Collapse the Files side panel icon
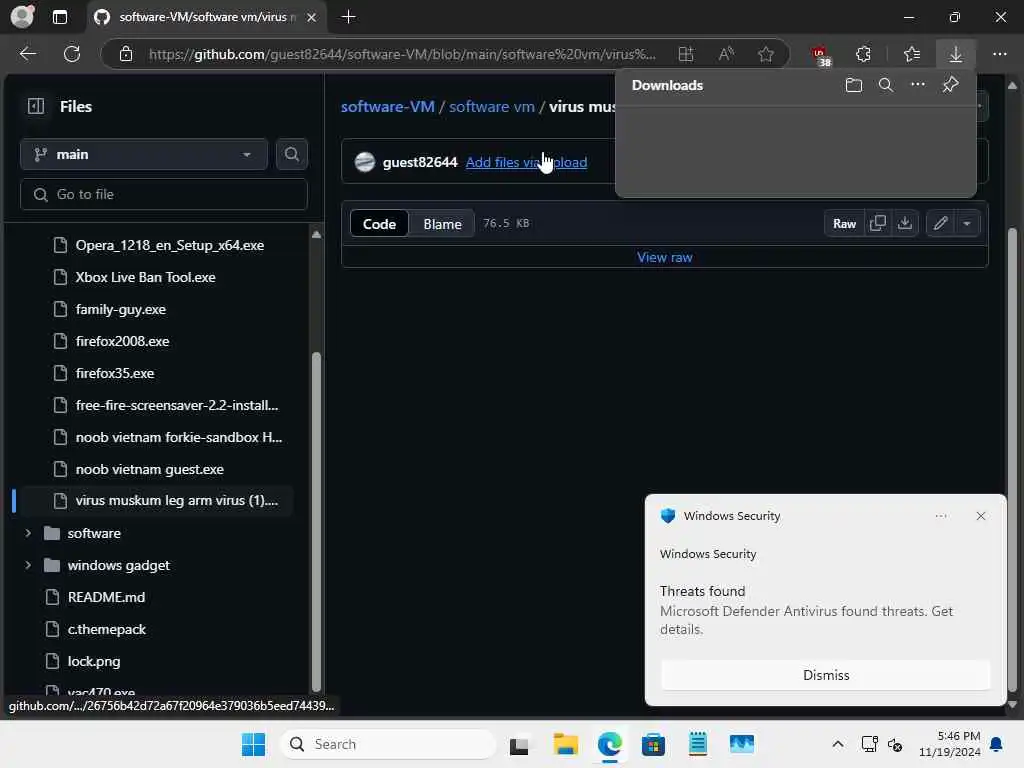 [x=36, y=106]
